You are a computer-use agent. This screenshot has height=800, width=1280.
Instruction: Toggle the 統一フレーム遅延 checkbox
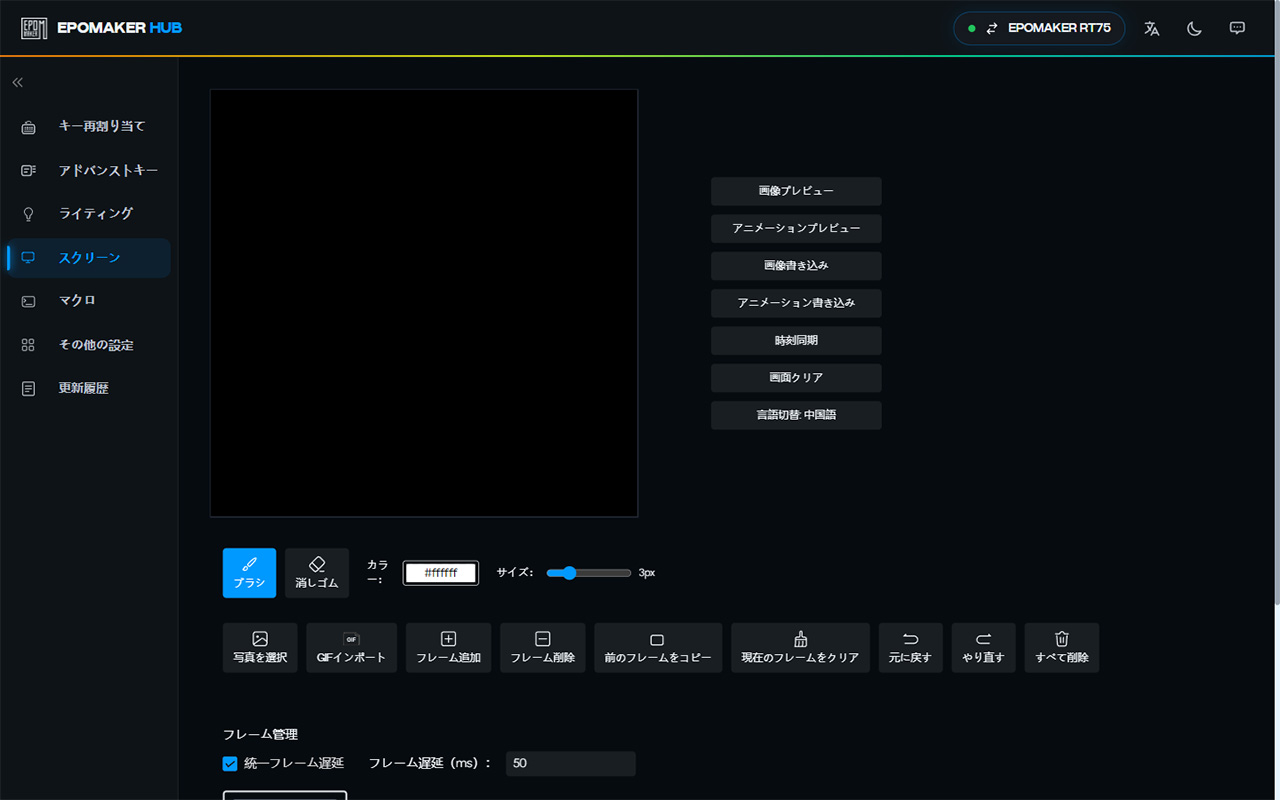tap(230, 764)
